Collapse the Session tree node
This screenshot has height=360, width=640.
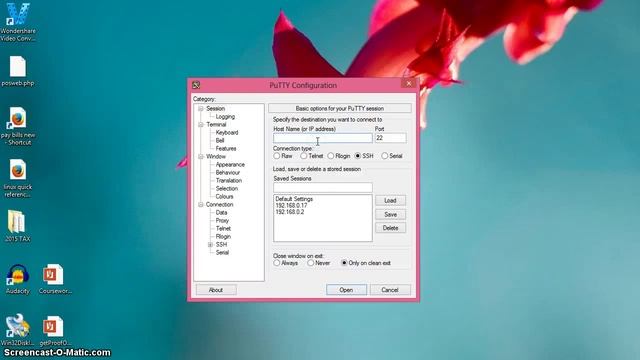200,109
